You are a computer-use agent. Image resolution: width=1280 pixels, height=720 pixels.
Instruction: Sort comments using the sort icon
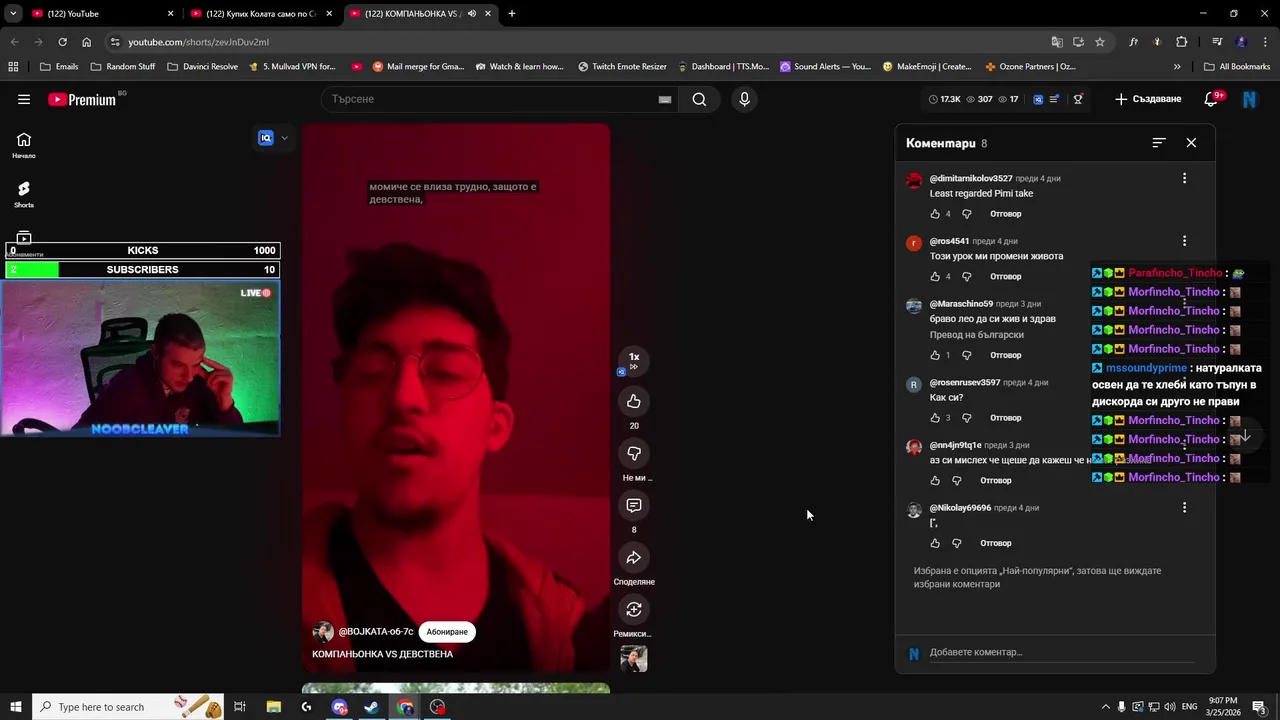[x=1159, y=143]
